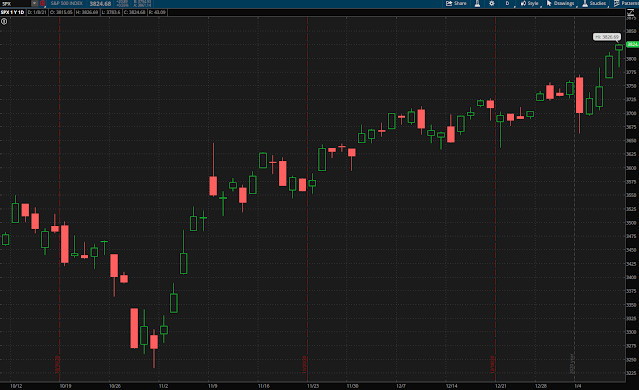
Task: Click the 12/7 date label
Action: pos(401,386)
